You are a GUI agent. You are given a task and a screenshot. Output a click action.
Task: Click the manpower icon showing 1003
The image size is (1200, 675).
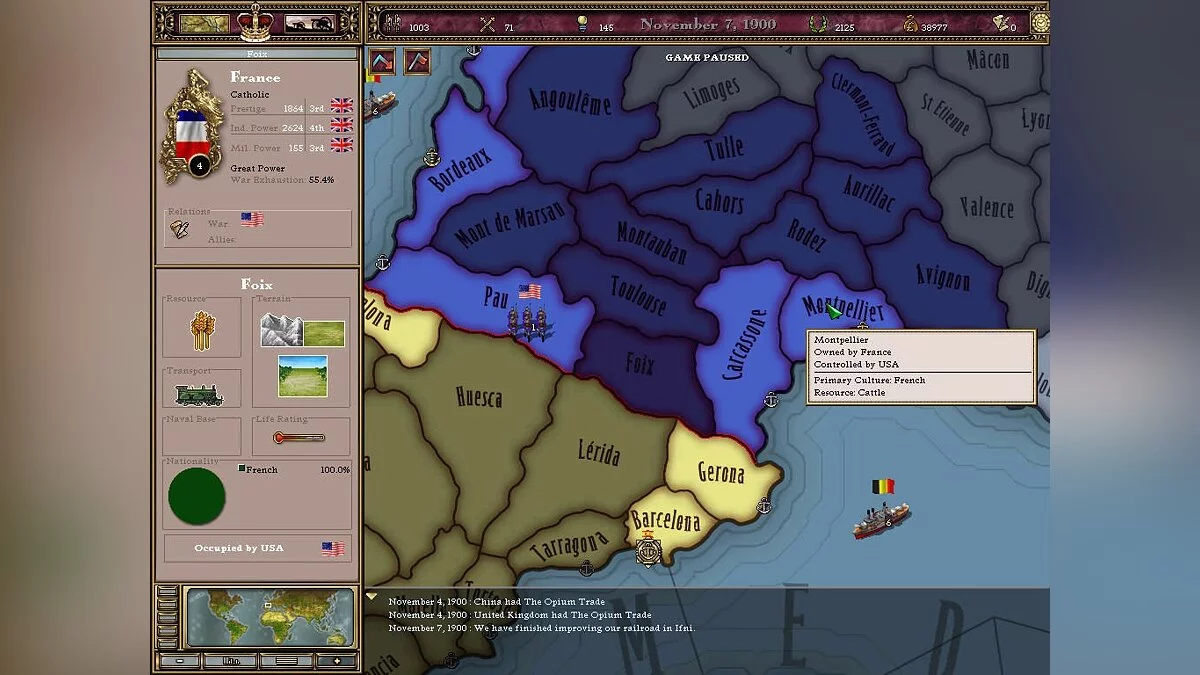point(392,24)
